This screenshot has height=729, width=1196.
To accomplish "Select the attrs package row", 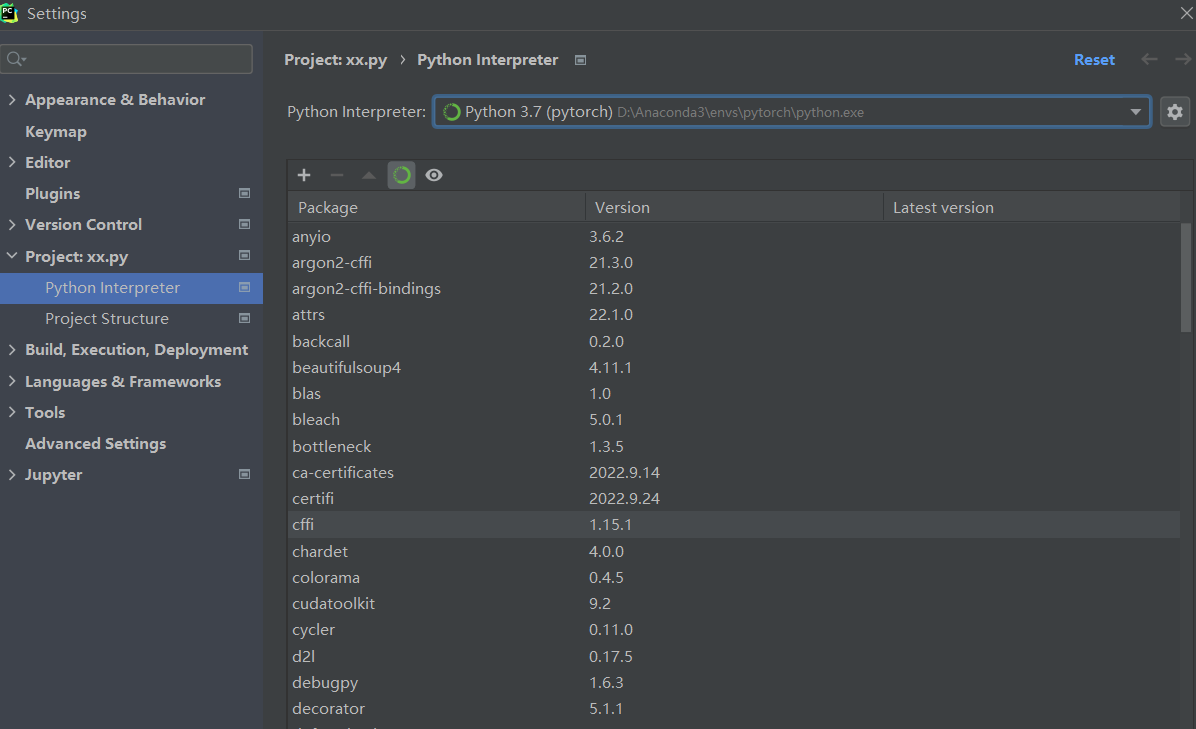I will coord(734,314).
